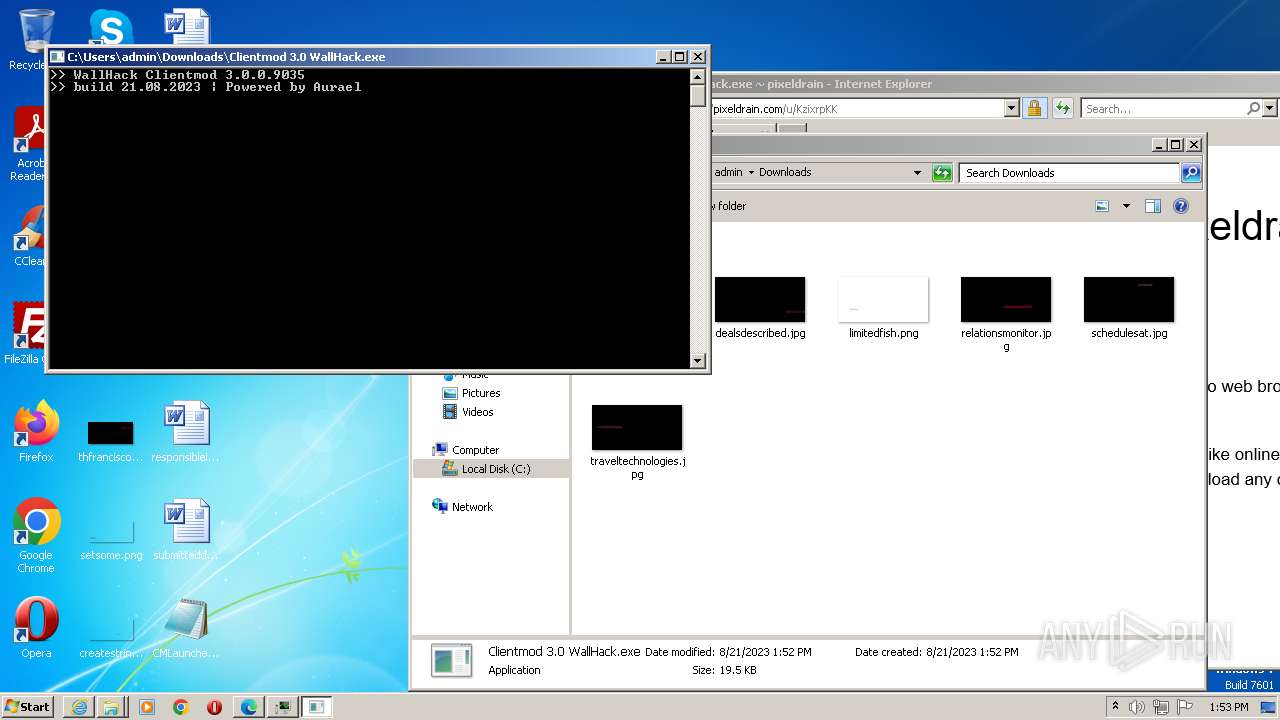Viewport: 1280px width, 720px height.
Task: Open the Google Chrome desktop shortcut
Action: (x=36, y=535)
